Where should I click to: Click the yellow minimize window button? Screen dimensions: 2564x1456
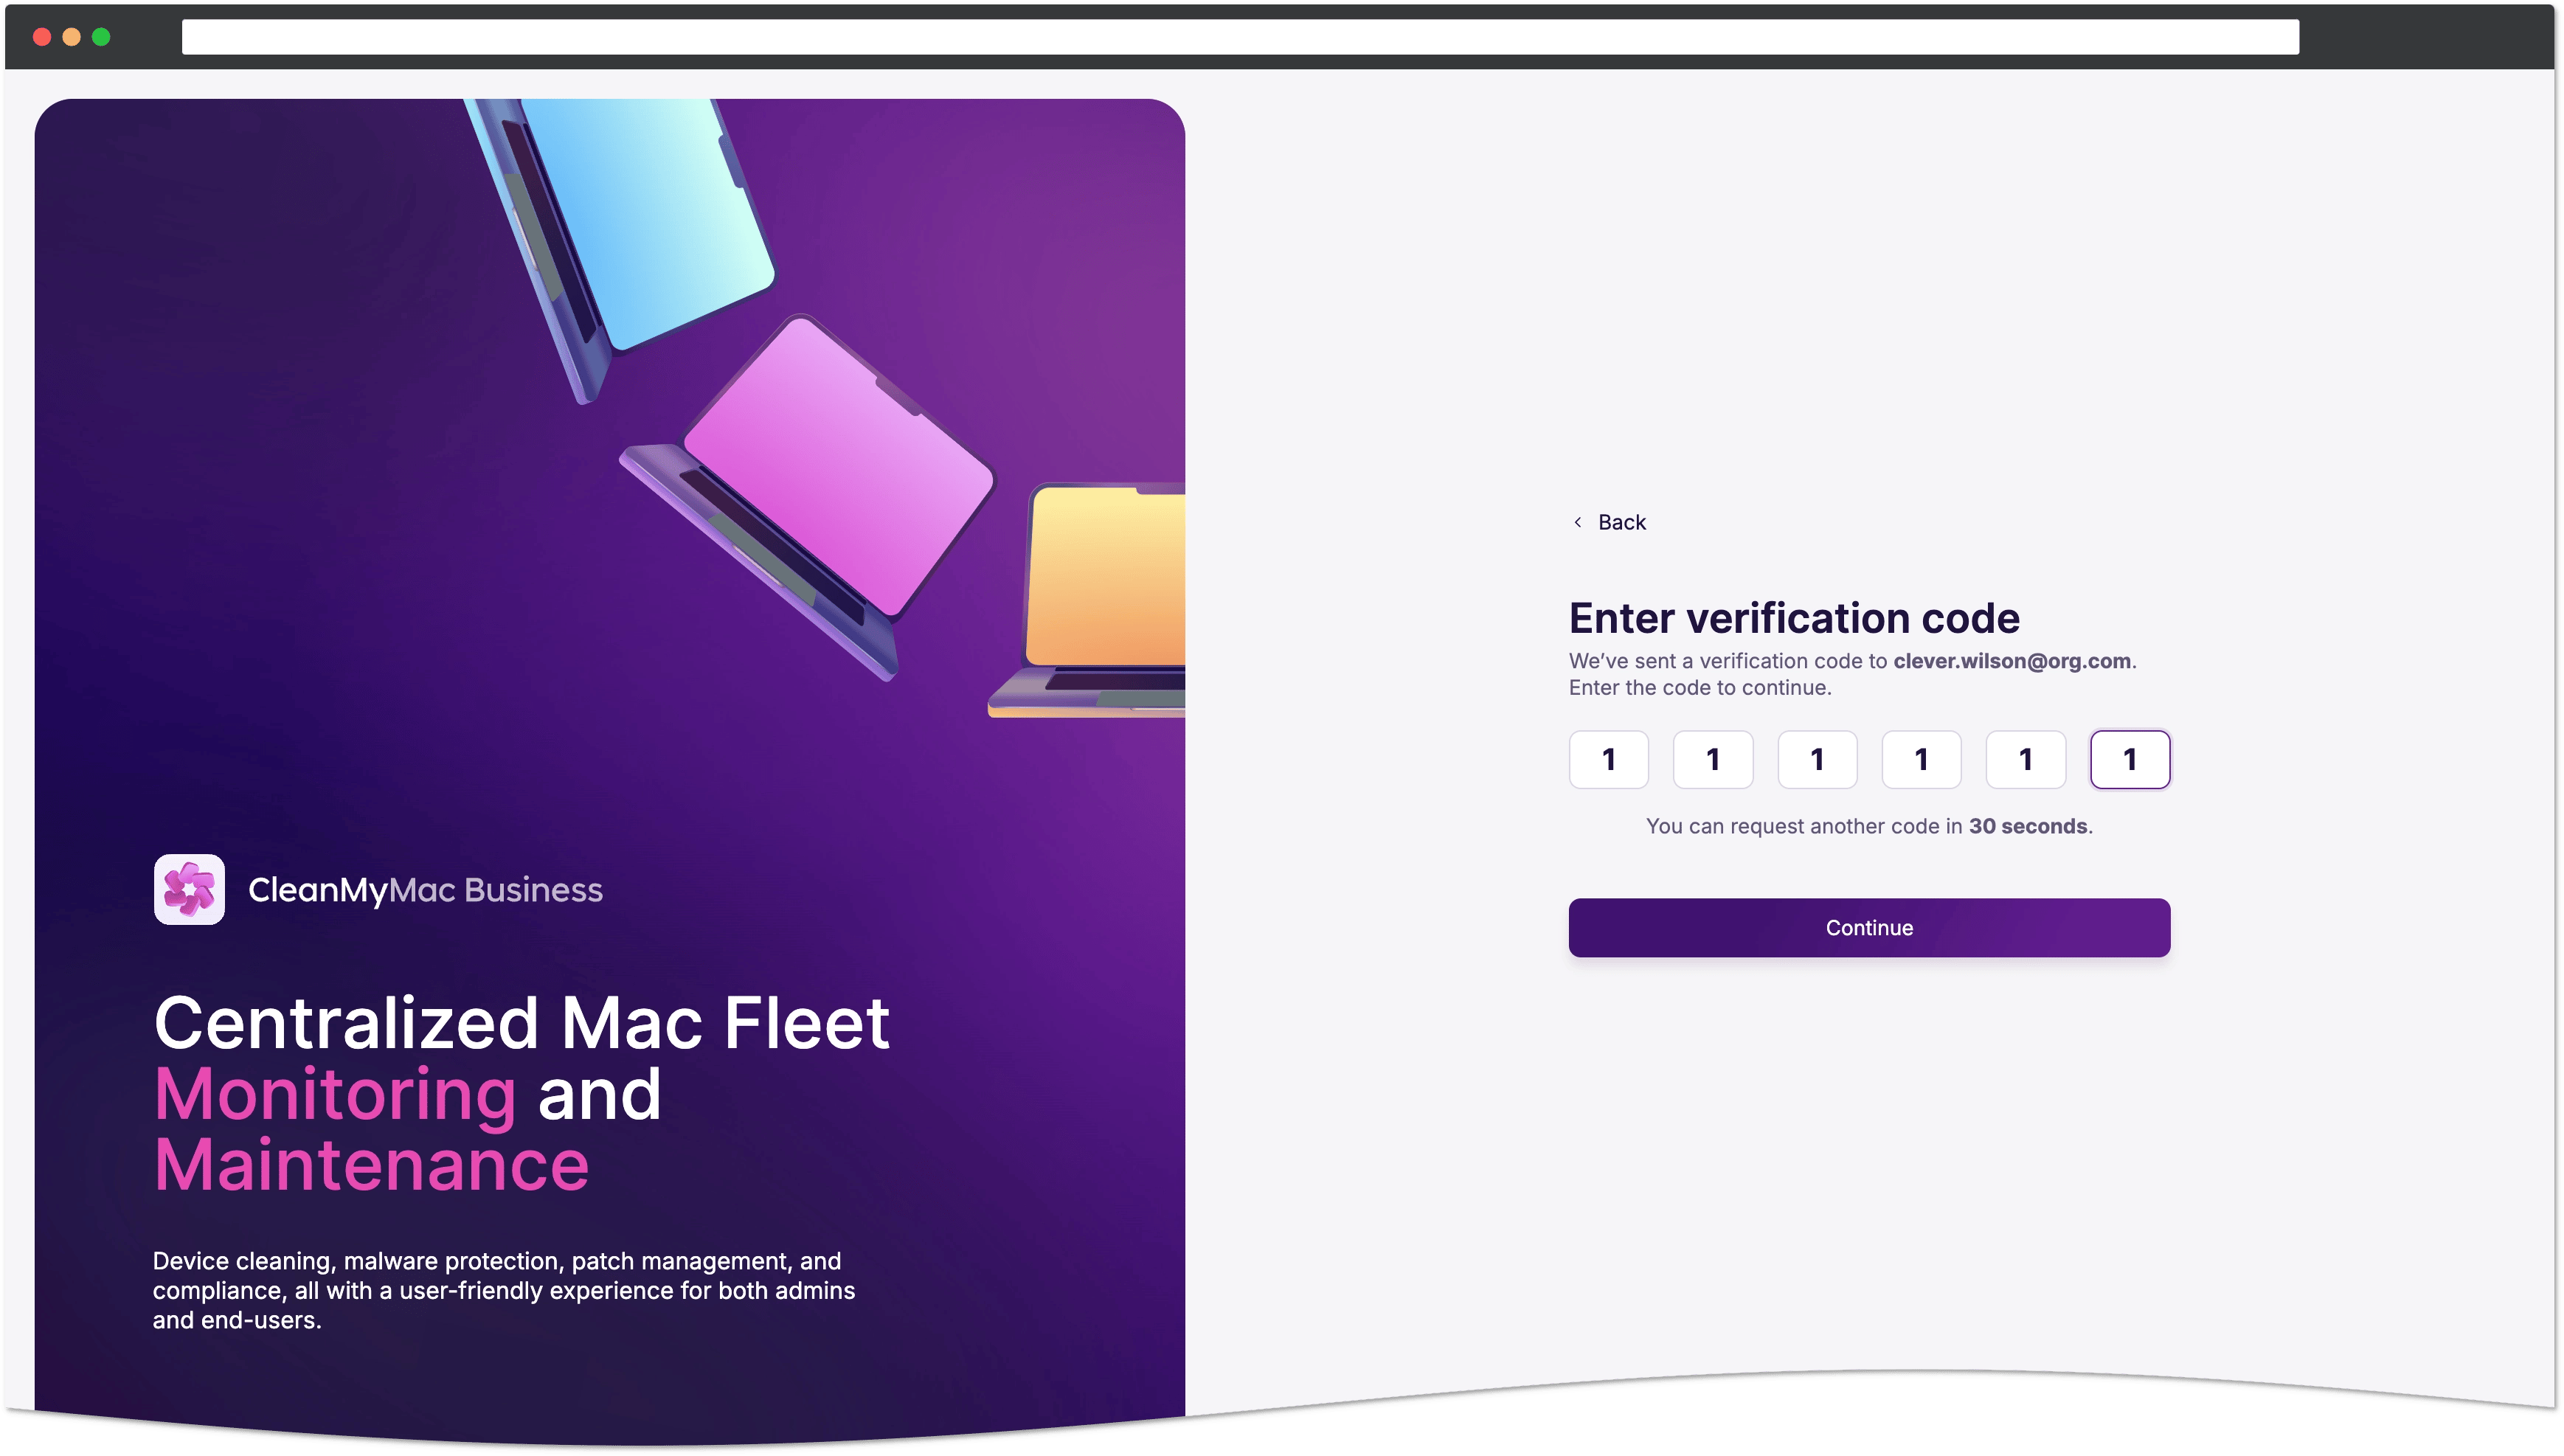pos(71,37)
